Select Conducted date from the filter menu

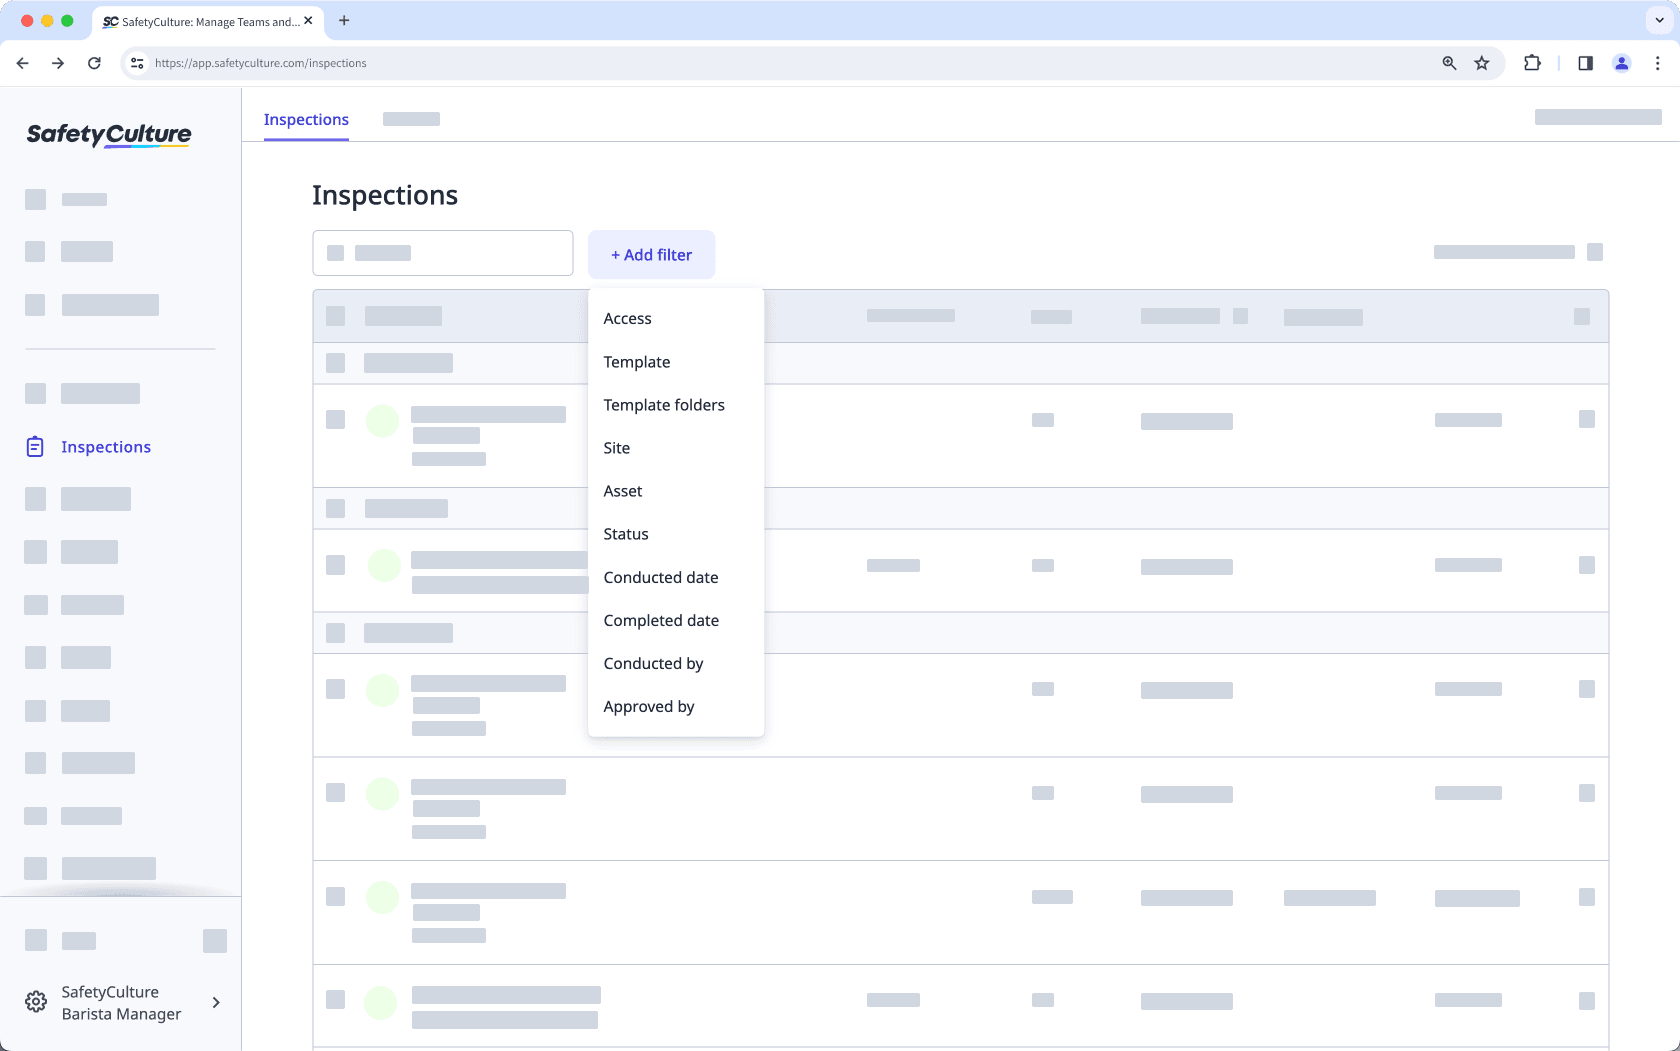(660, 577)
